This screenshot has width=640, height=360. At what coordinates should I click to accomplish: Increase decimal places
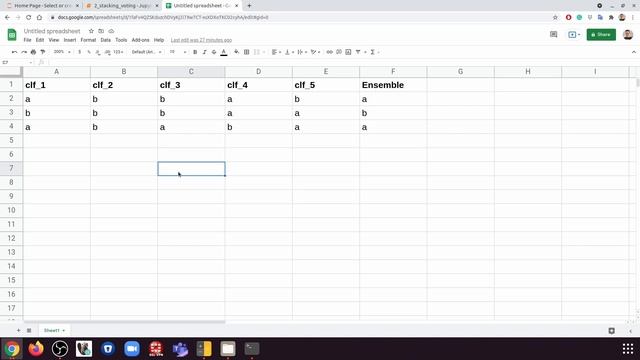tap(107, 52)
